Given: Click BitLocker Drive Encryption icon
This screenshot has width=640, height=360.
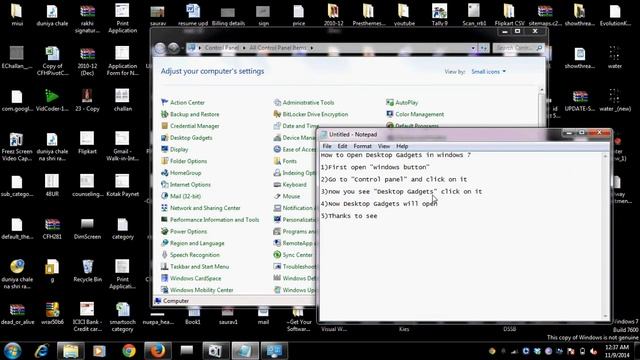Looking at the screenshot, I should 277,114.
